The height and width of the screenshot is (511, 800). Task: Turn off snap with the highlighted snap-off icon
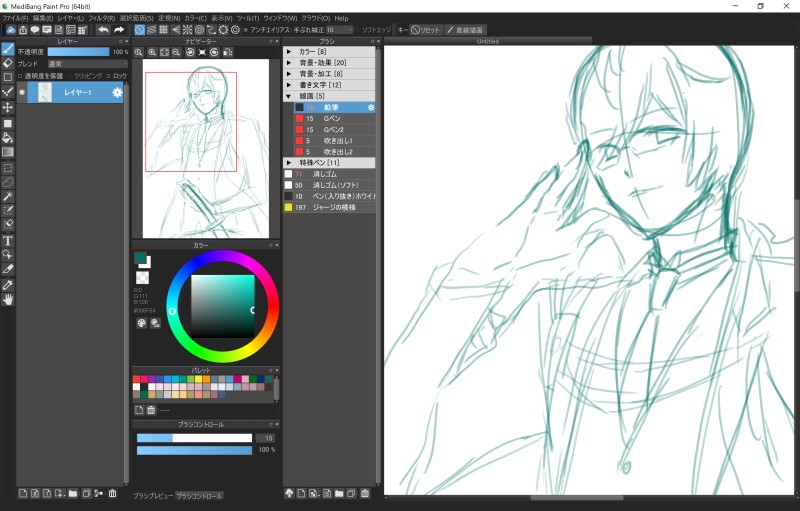click(x=139, y=30)
